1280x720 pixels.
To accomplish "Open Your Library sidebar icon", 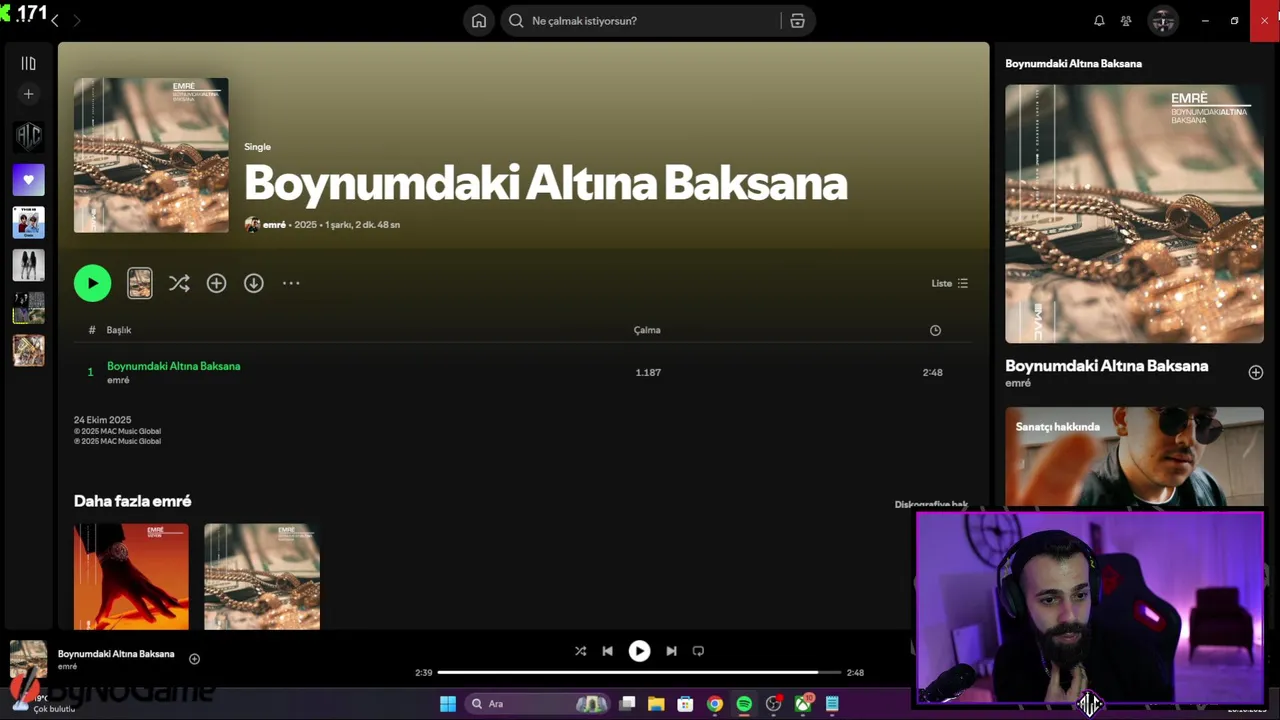I will coord(28,63).
